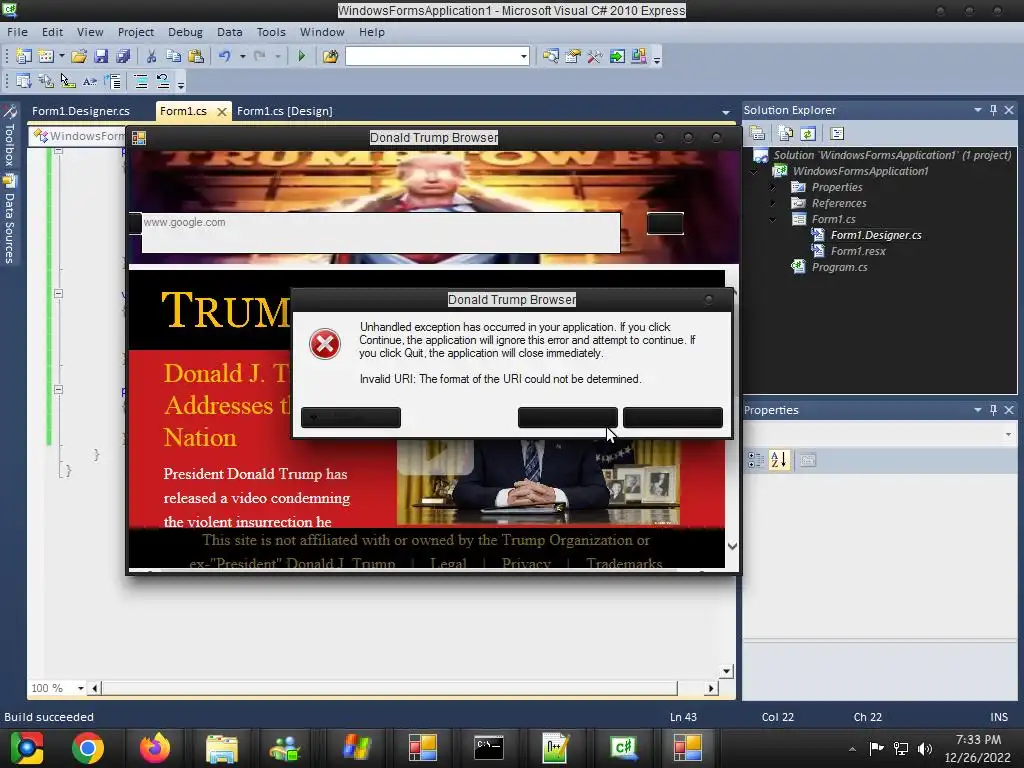Toggle the Solution Explorer auto-hide pin
Viewport: 1024px width, 768px height.
click(993, 110)
